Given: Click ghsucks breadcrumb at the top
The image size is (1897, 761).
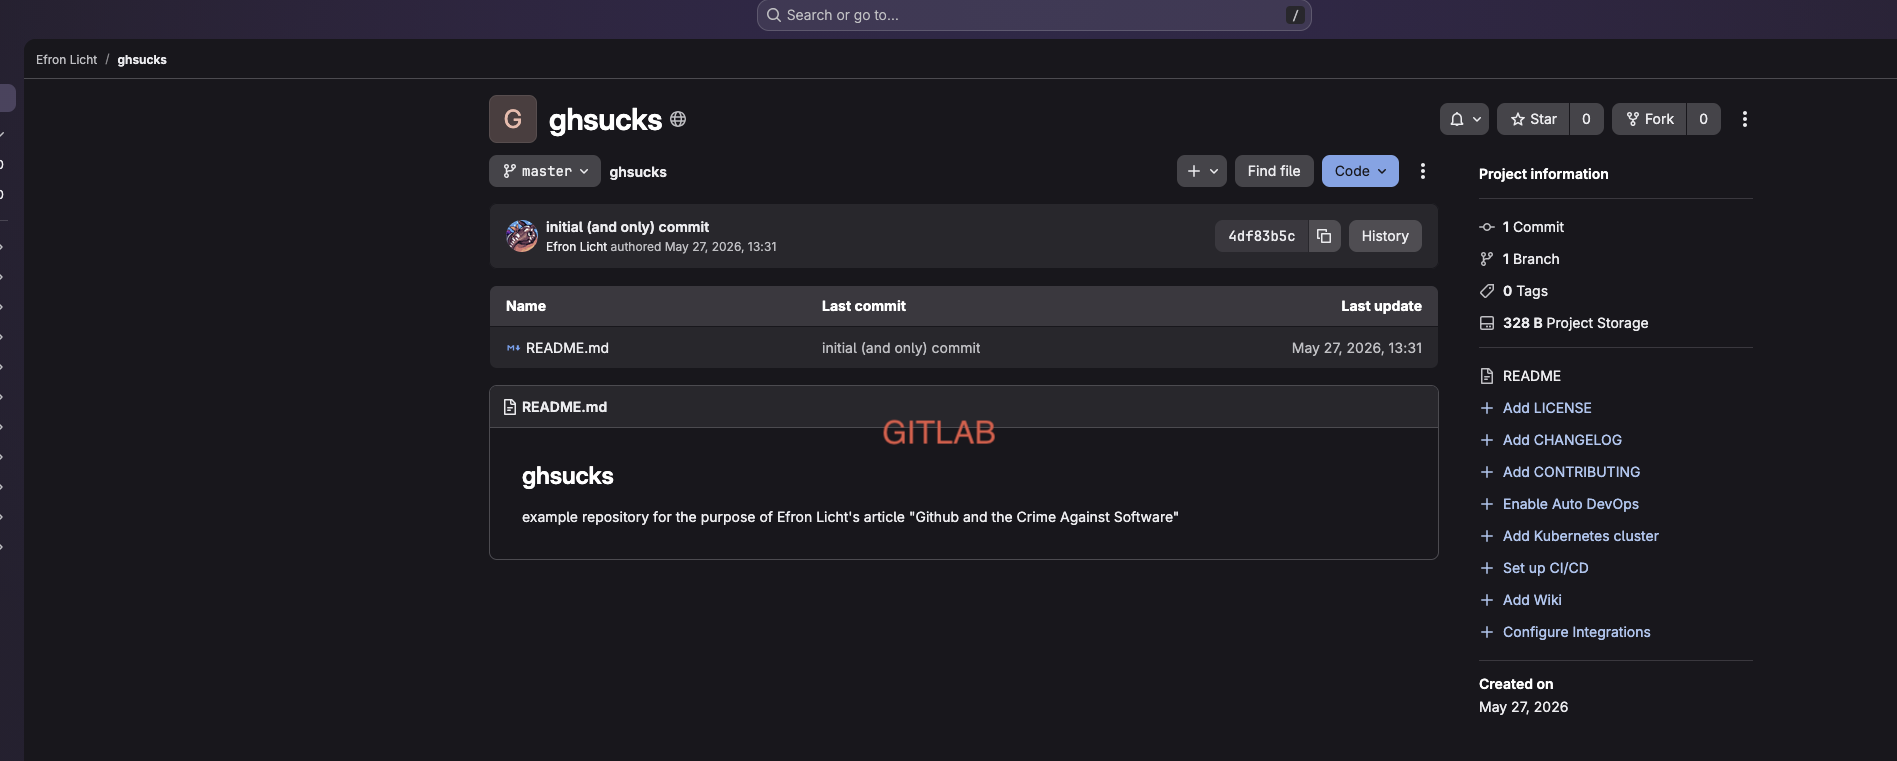Looking at the screenshot, I should (142, 60).
